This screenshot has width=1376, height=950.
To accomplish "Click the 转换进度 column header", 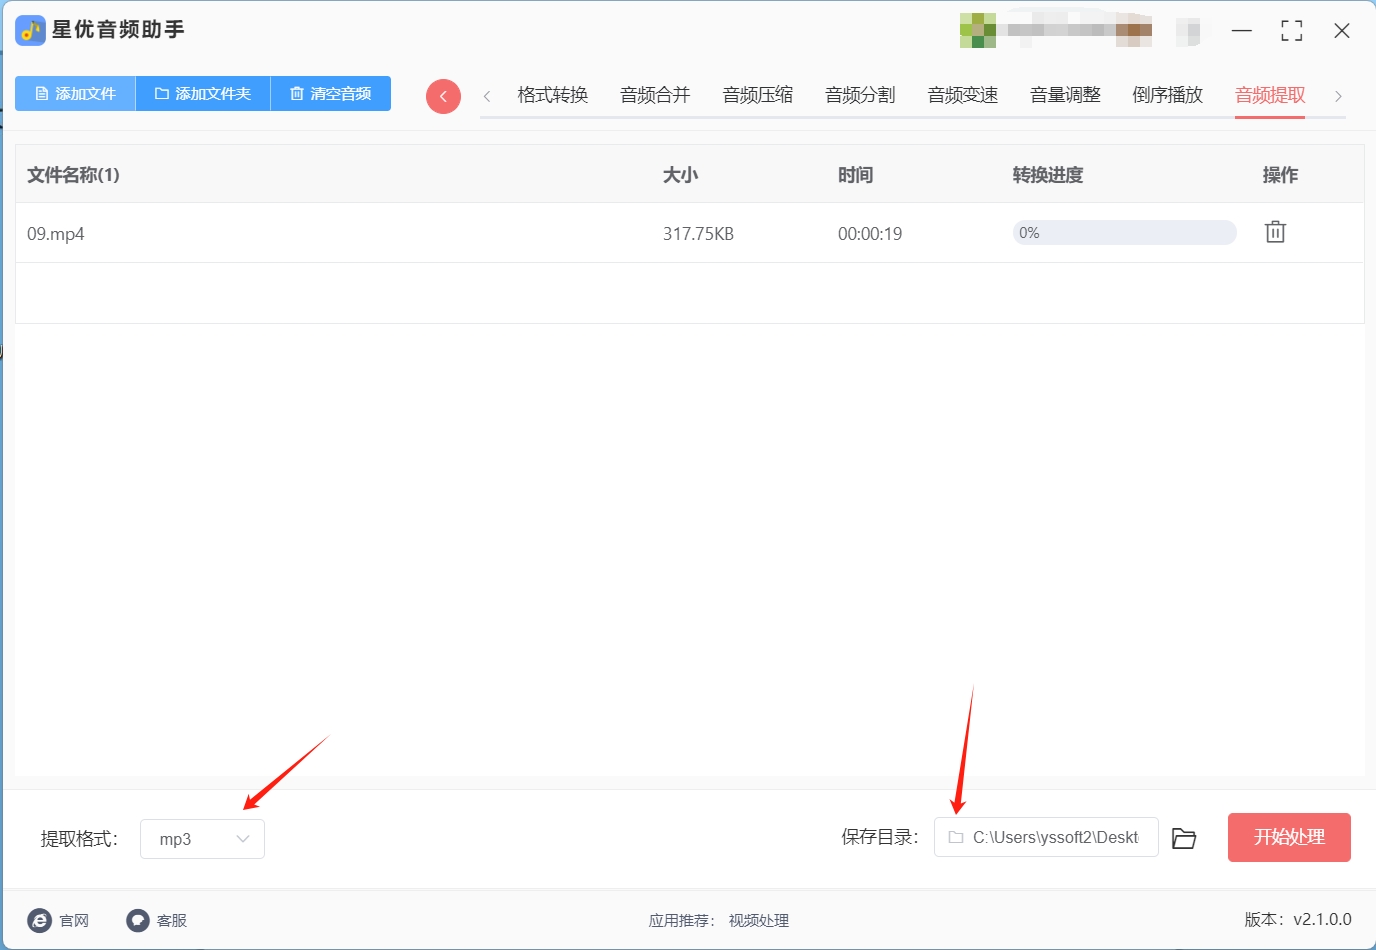I will [x=1047, y=175].
